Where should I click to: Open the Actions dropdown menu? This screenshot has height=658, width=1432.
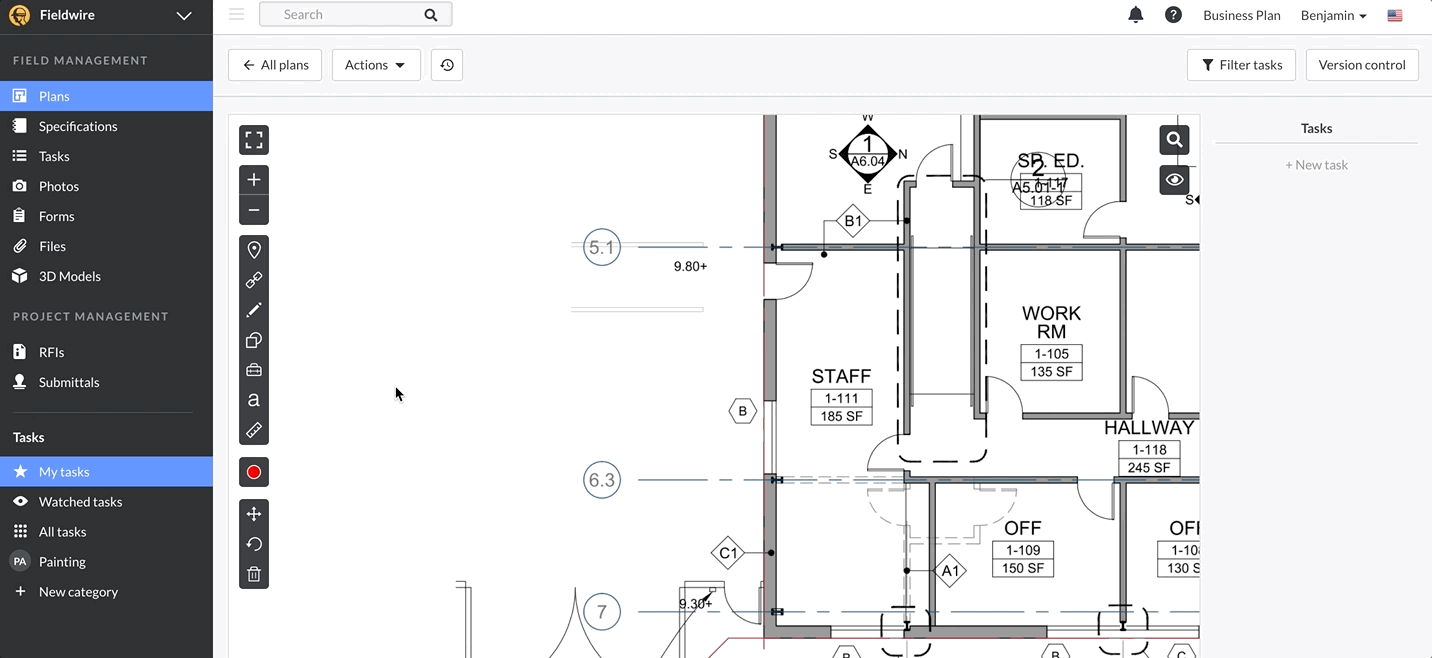point(376,65)
